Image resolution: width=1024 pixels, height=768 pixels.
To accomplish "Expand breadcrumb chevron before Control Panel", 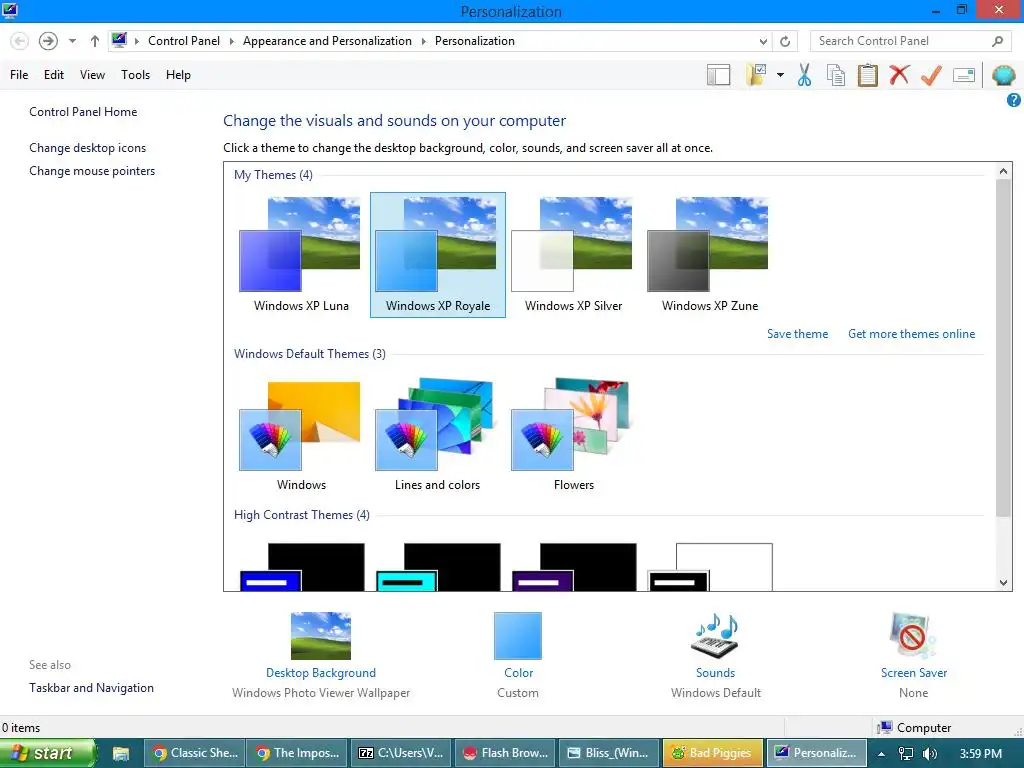I will pos(136,41).
